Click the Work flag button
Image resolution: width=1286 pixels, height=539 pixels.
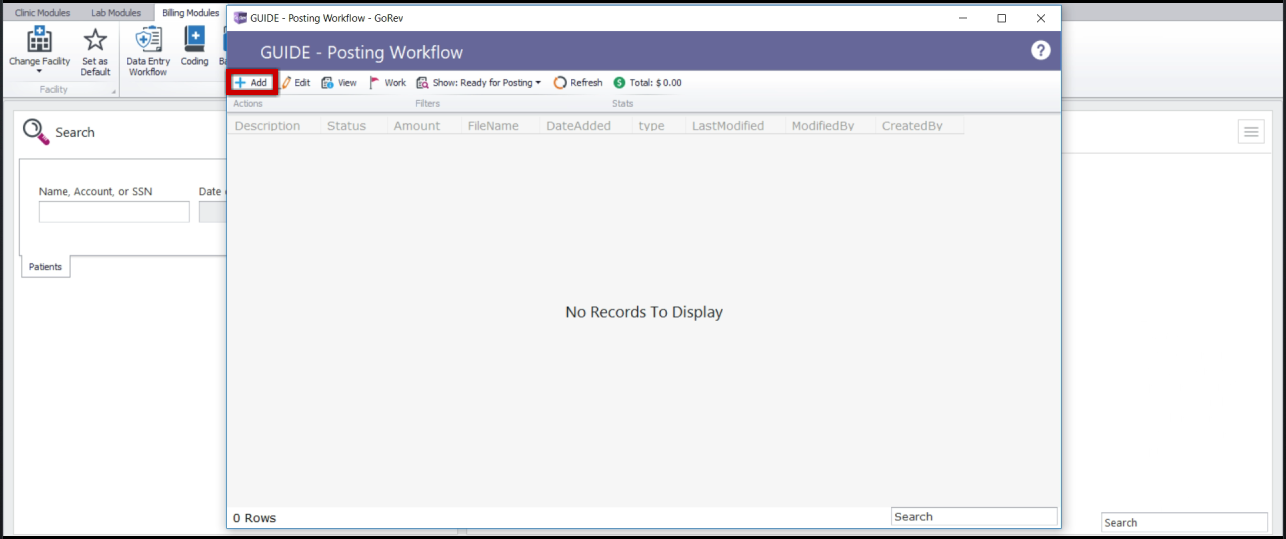click(x=387, y=83)
